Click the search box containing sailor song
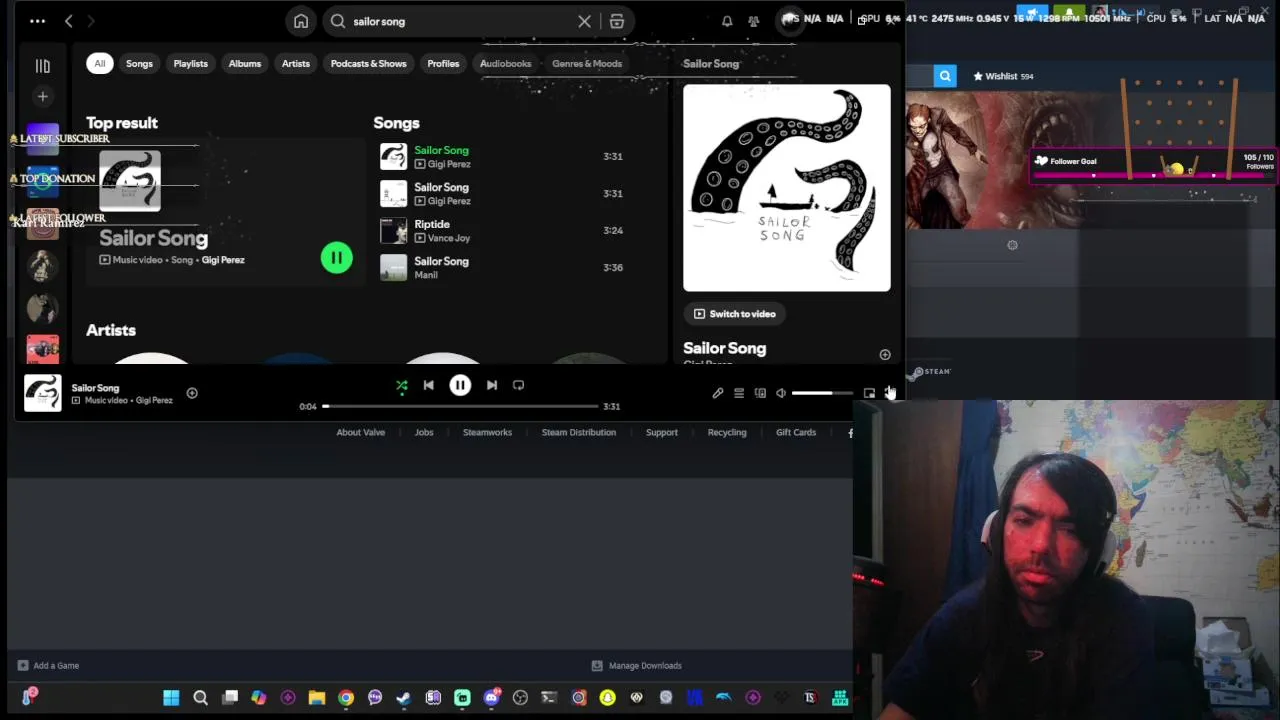The width and height of the screenshot is (1280, 720). point(461,21)
